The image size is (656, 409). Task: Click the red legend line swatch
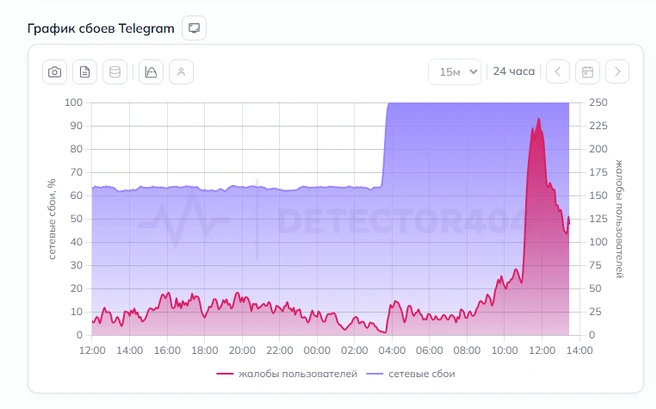click(x=225, y=374)
